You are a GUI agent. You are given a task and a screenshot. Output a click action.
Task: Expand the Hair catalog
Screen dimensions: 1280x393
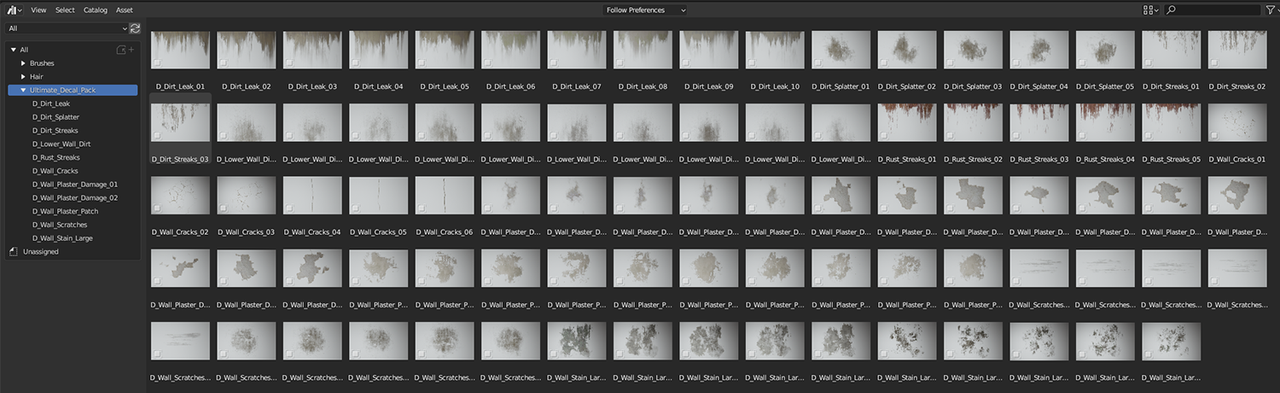tap(23, 76)
